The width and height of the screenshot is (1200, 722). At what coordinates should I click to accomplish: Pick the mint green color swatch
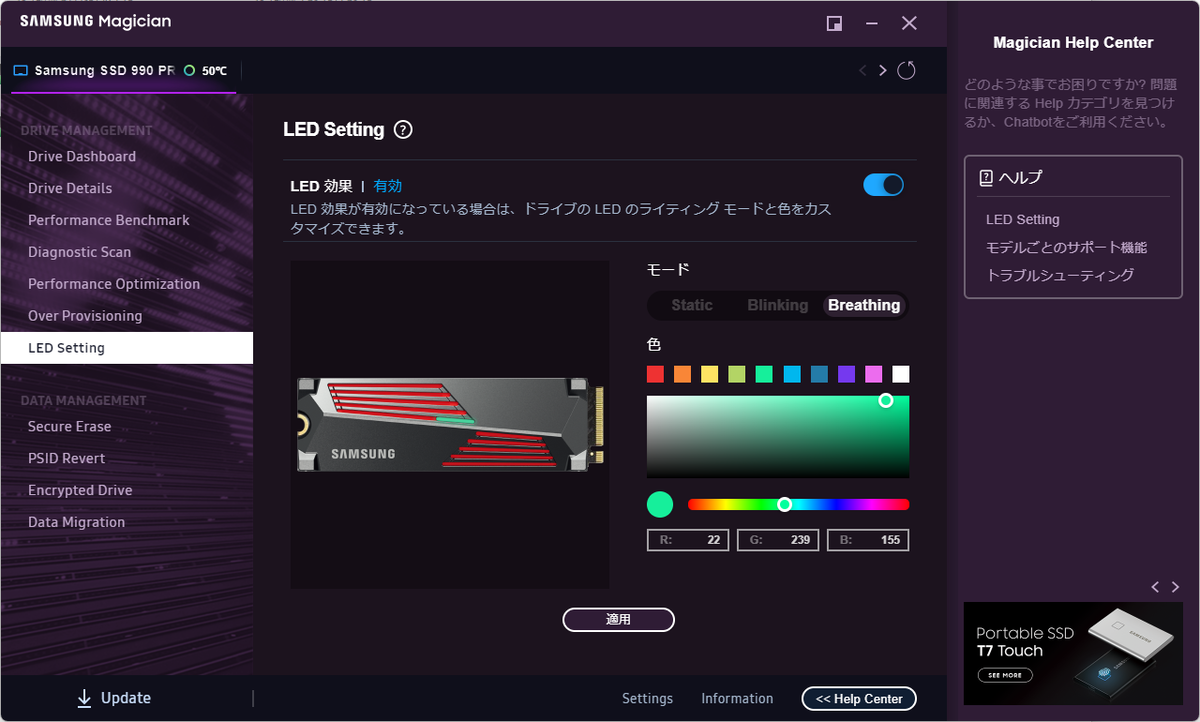[x=764, y=374]
